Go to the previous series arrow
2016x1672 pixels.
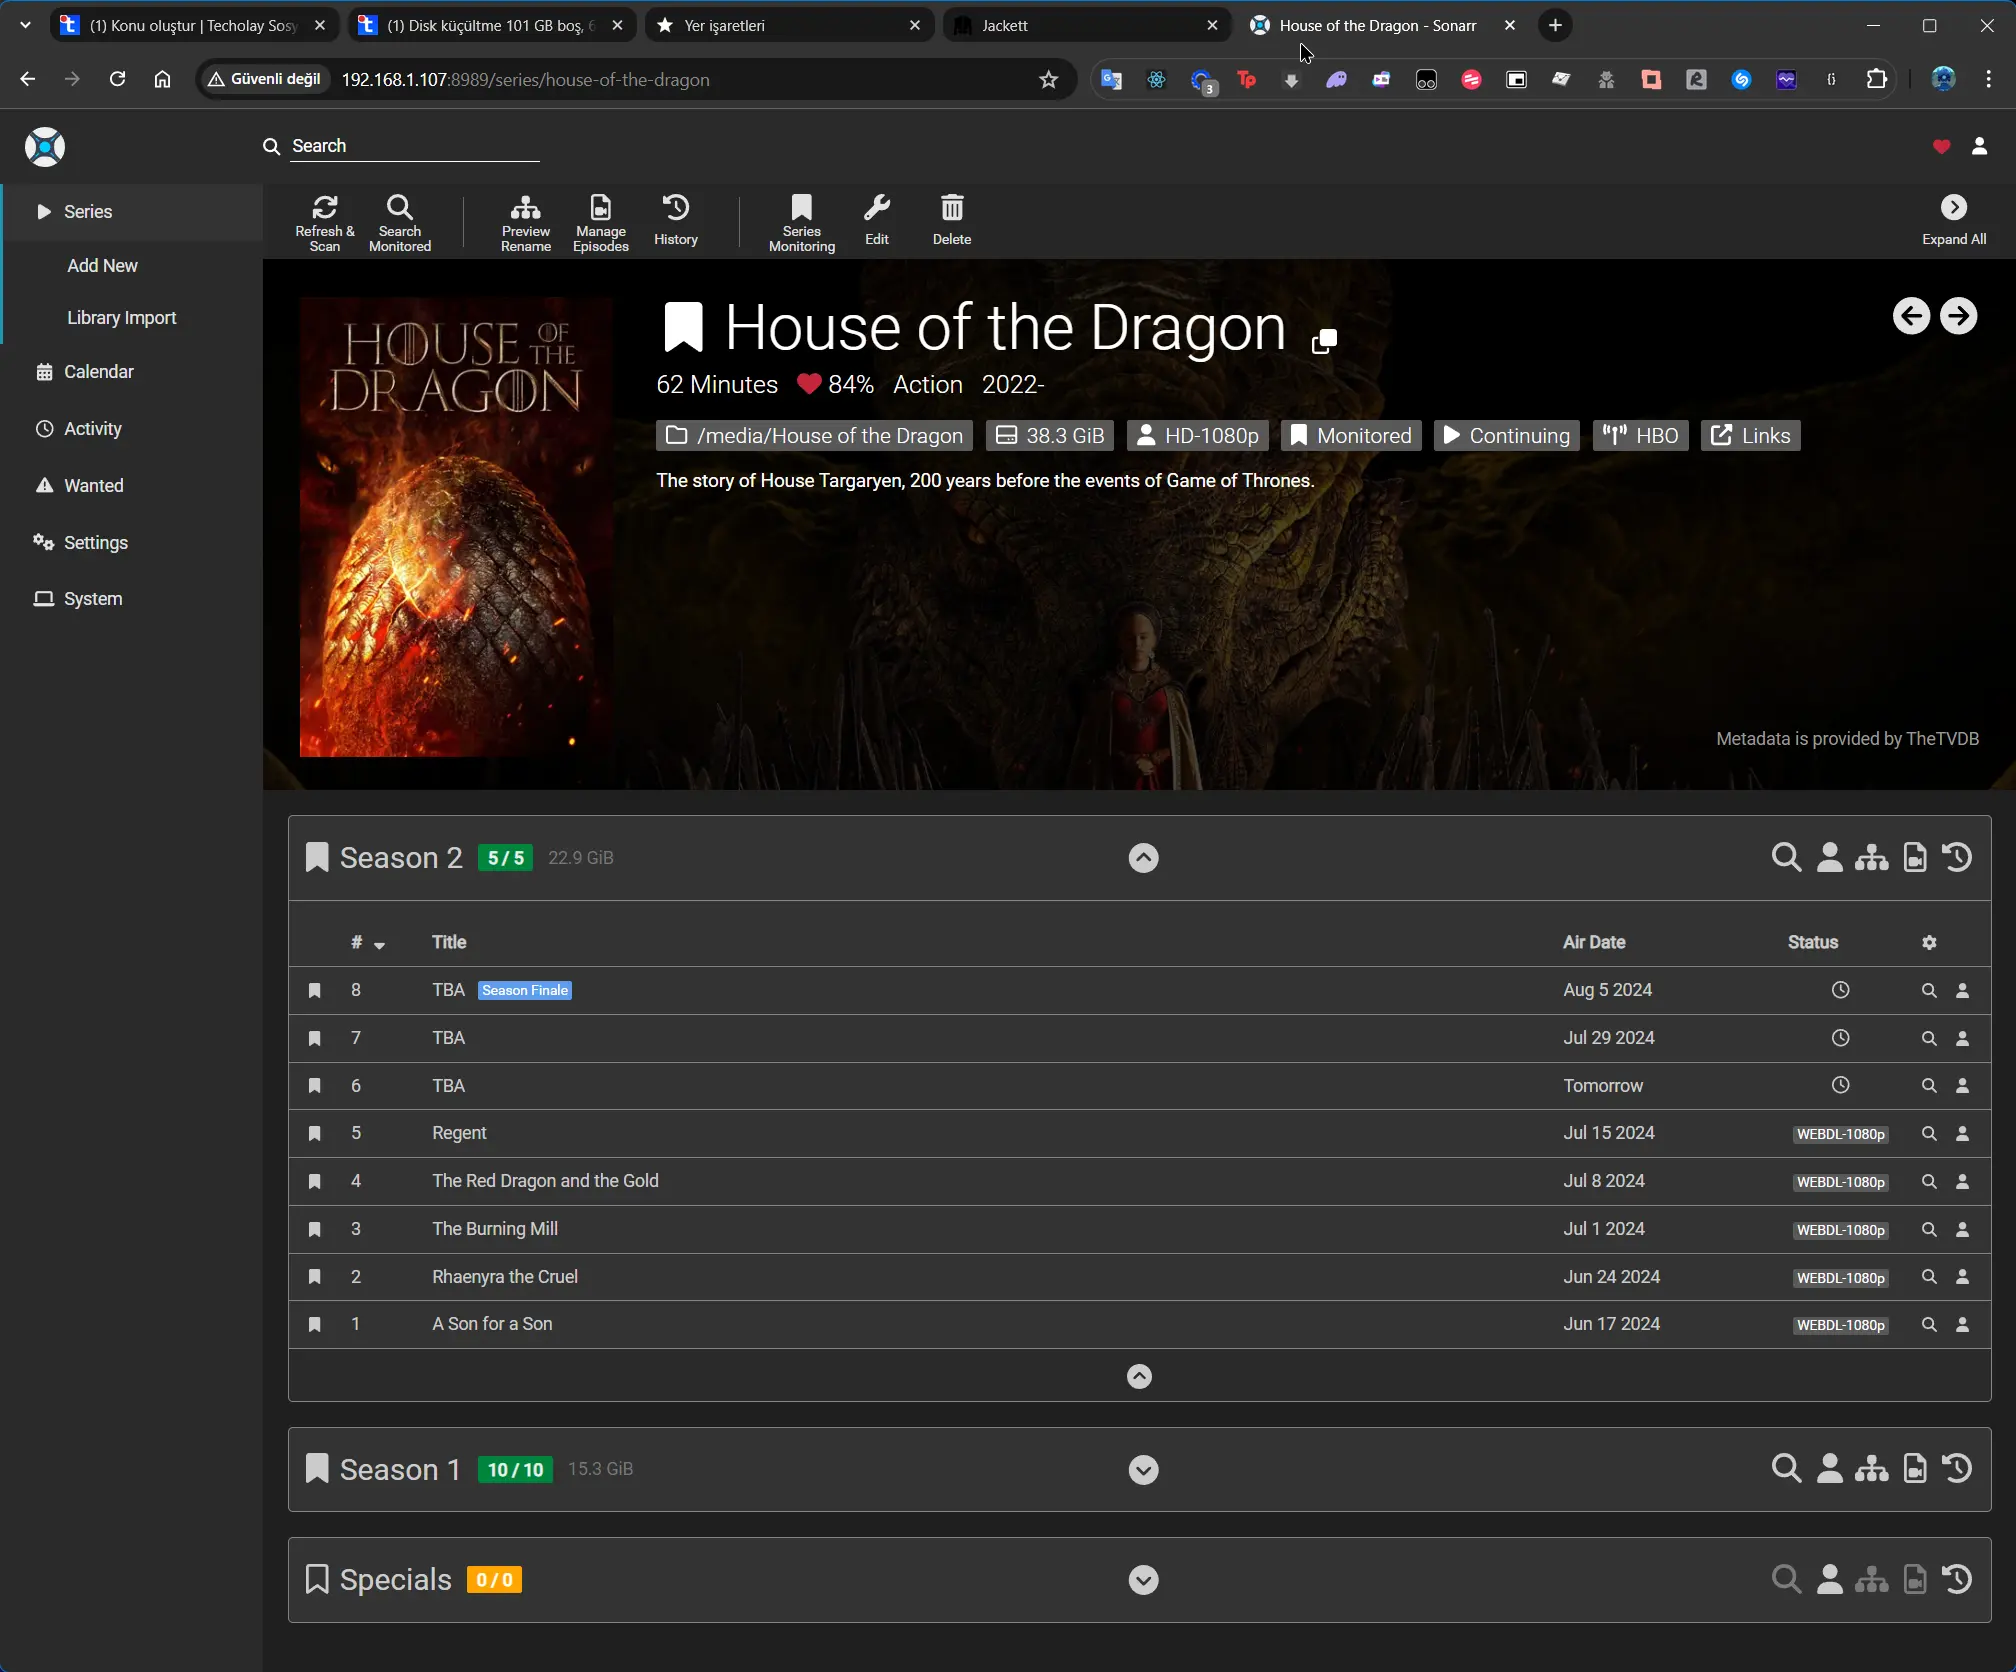tap(1911, 316)
